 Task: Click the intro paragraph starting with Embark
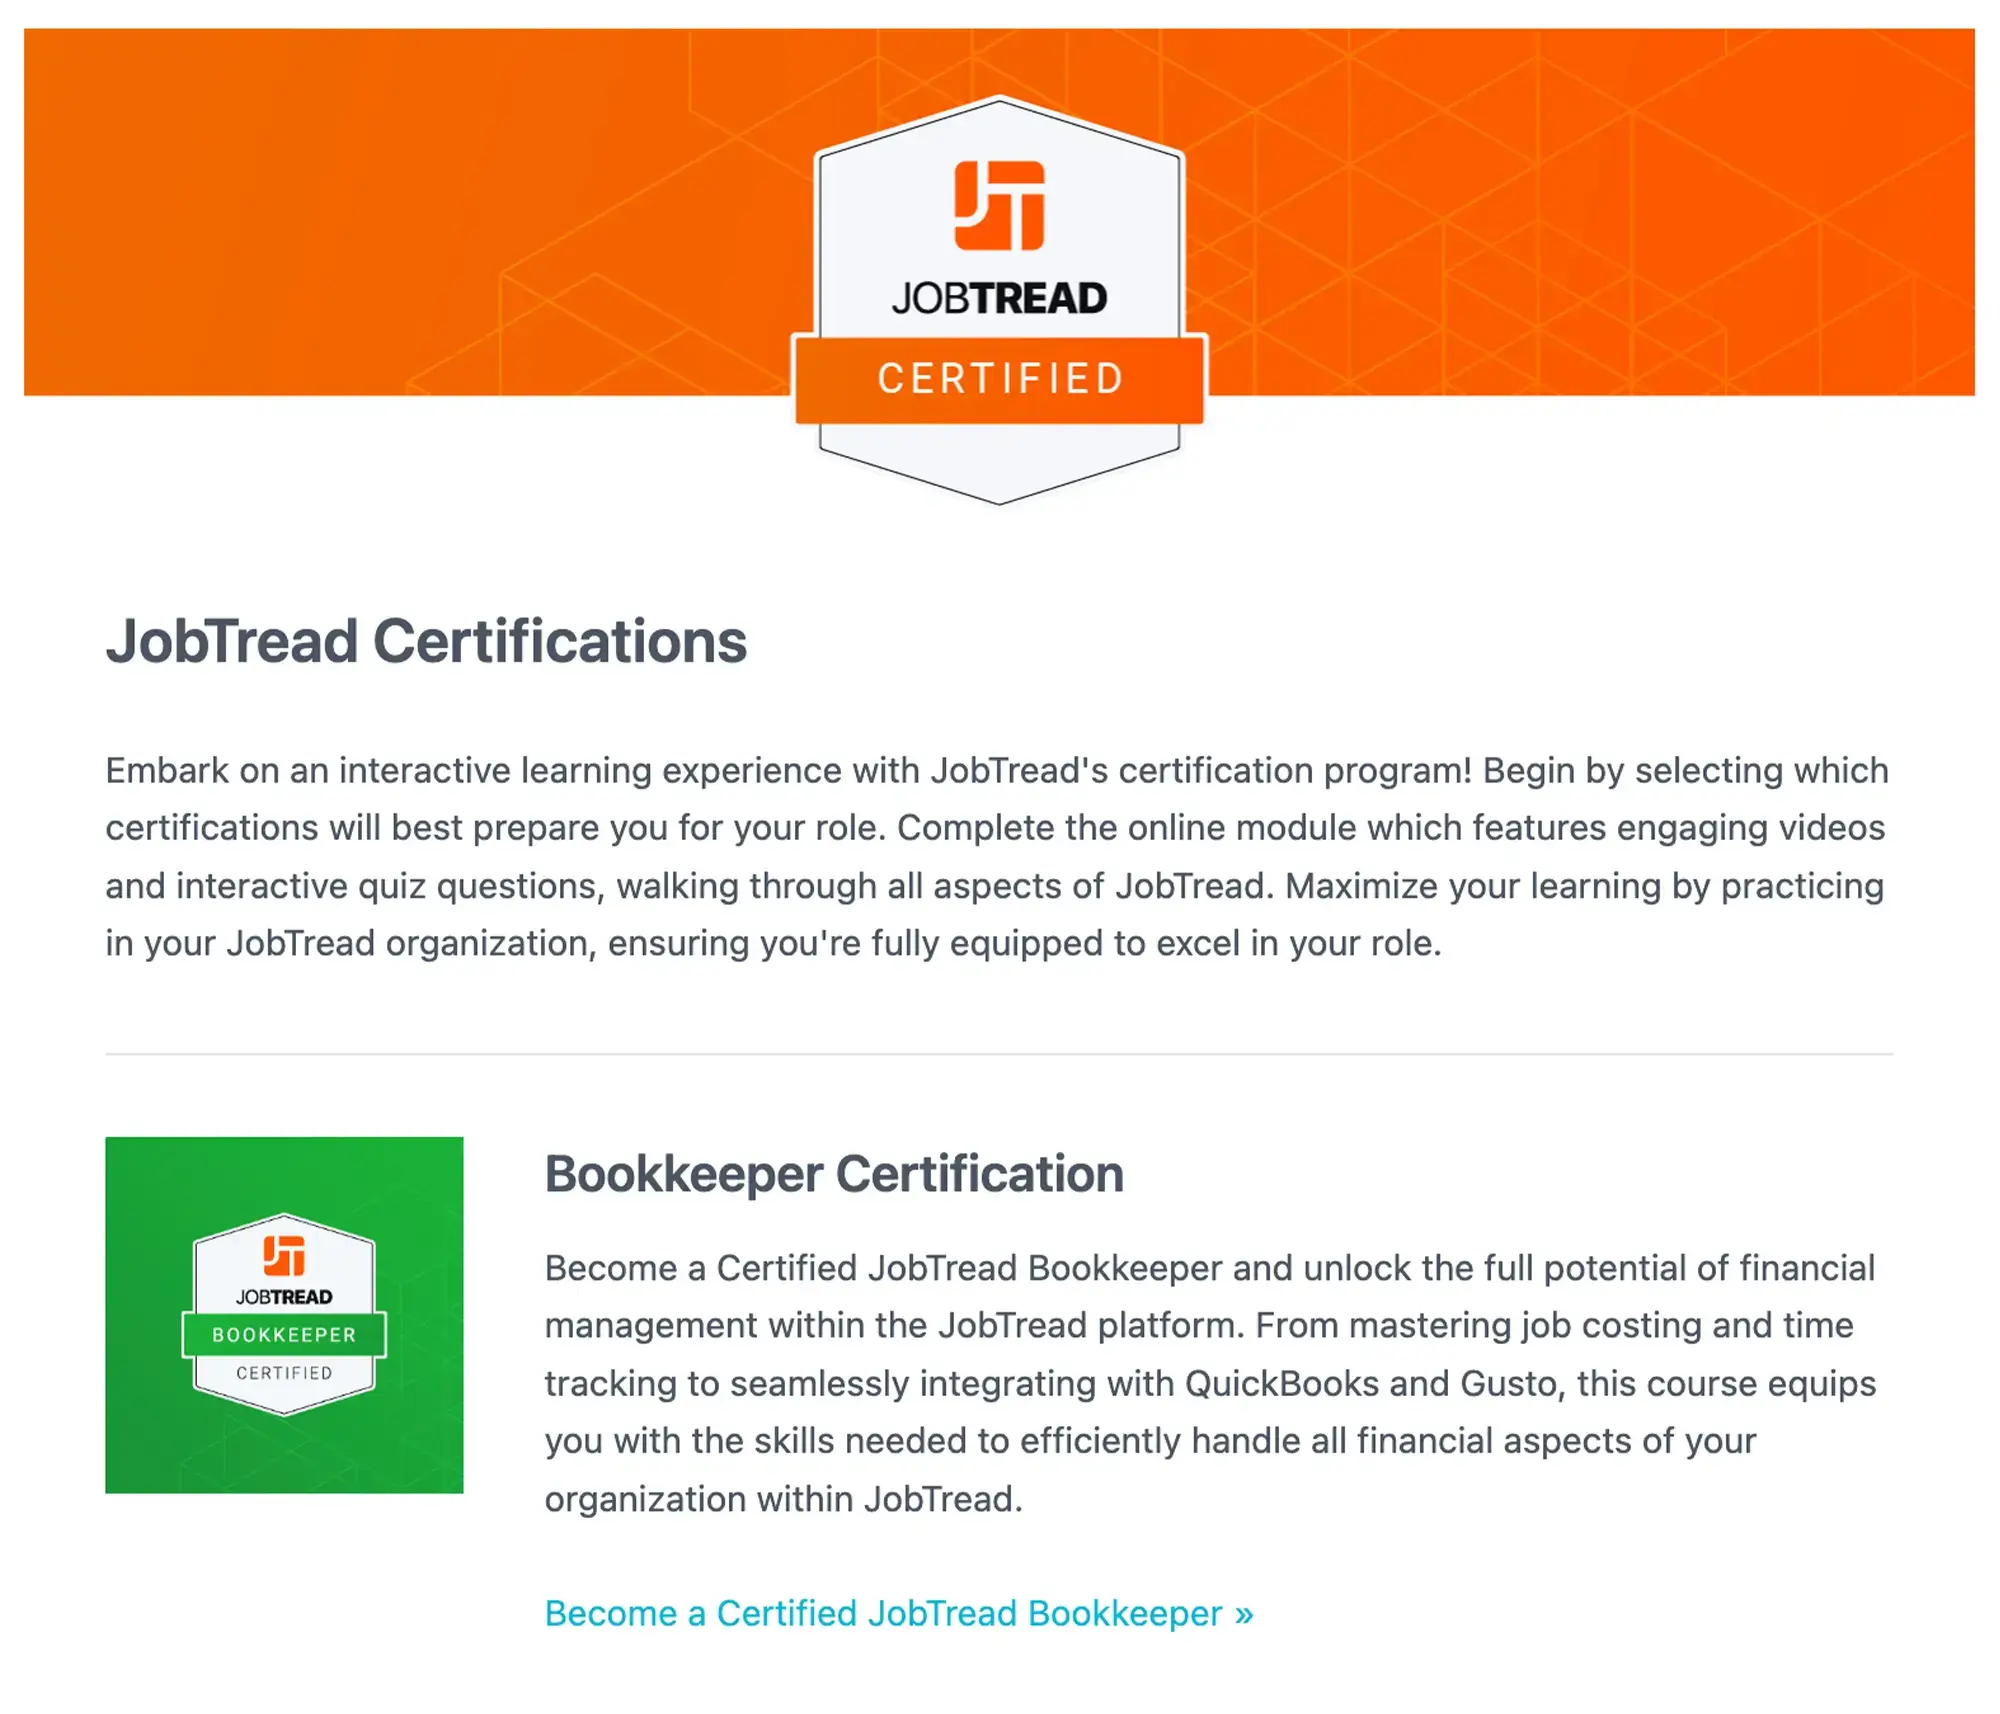click(x=995, y=856)
